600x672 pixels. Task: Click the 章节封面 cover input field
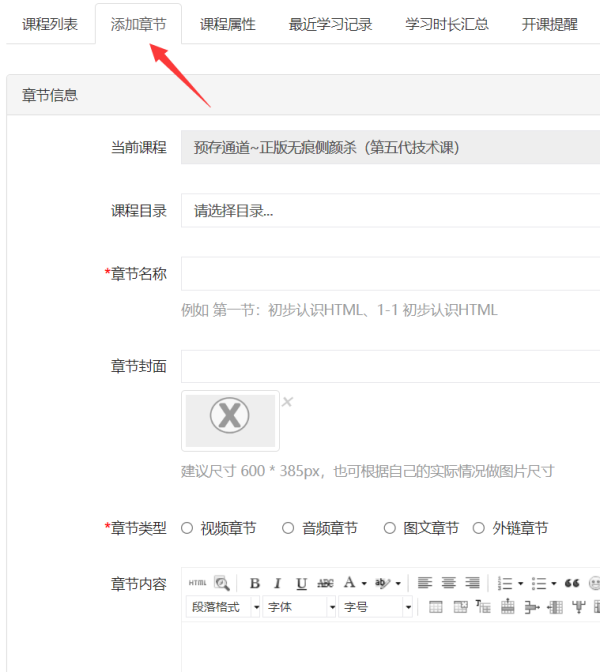tap(390, 366)
